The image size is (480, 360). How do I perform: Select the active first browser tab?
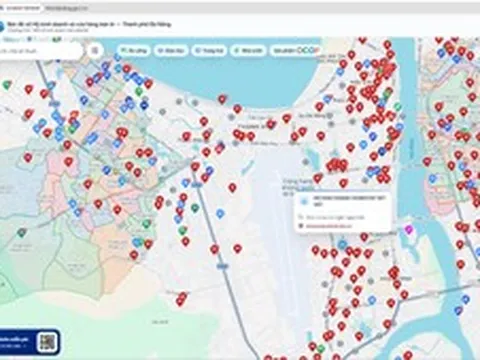pos(21,8)
